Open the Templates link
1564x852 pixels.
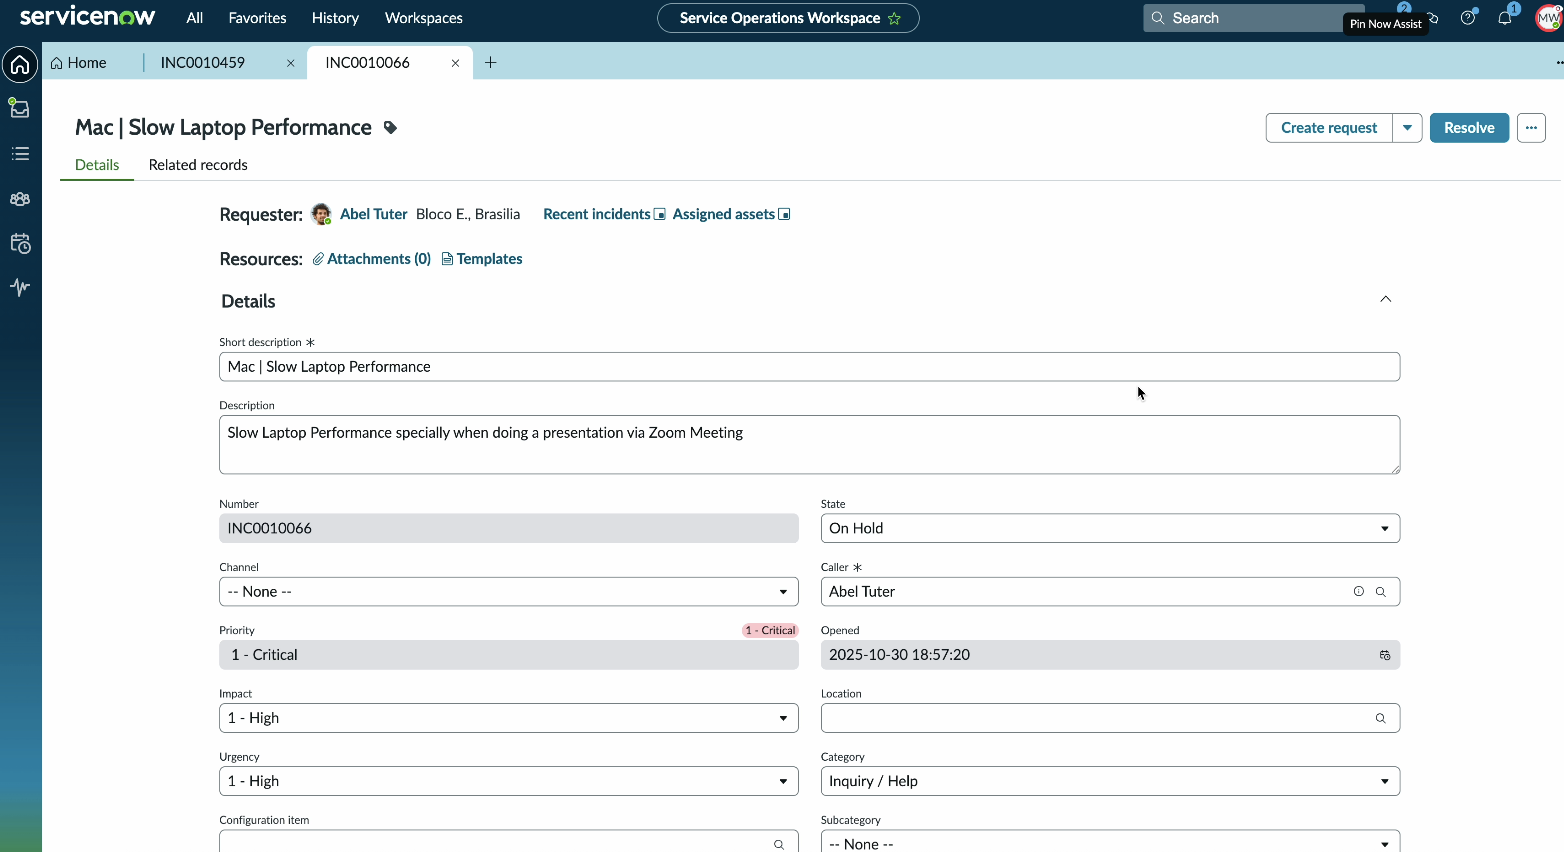(482, 259)
